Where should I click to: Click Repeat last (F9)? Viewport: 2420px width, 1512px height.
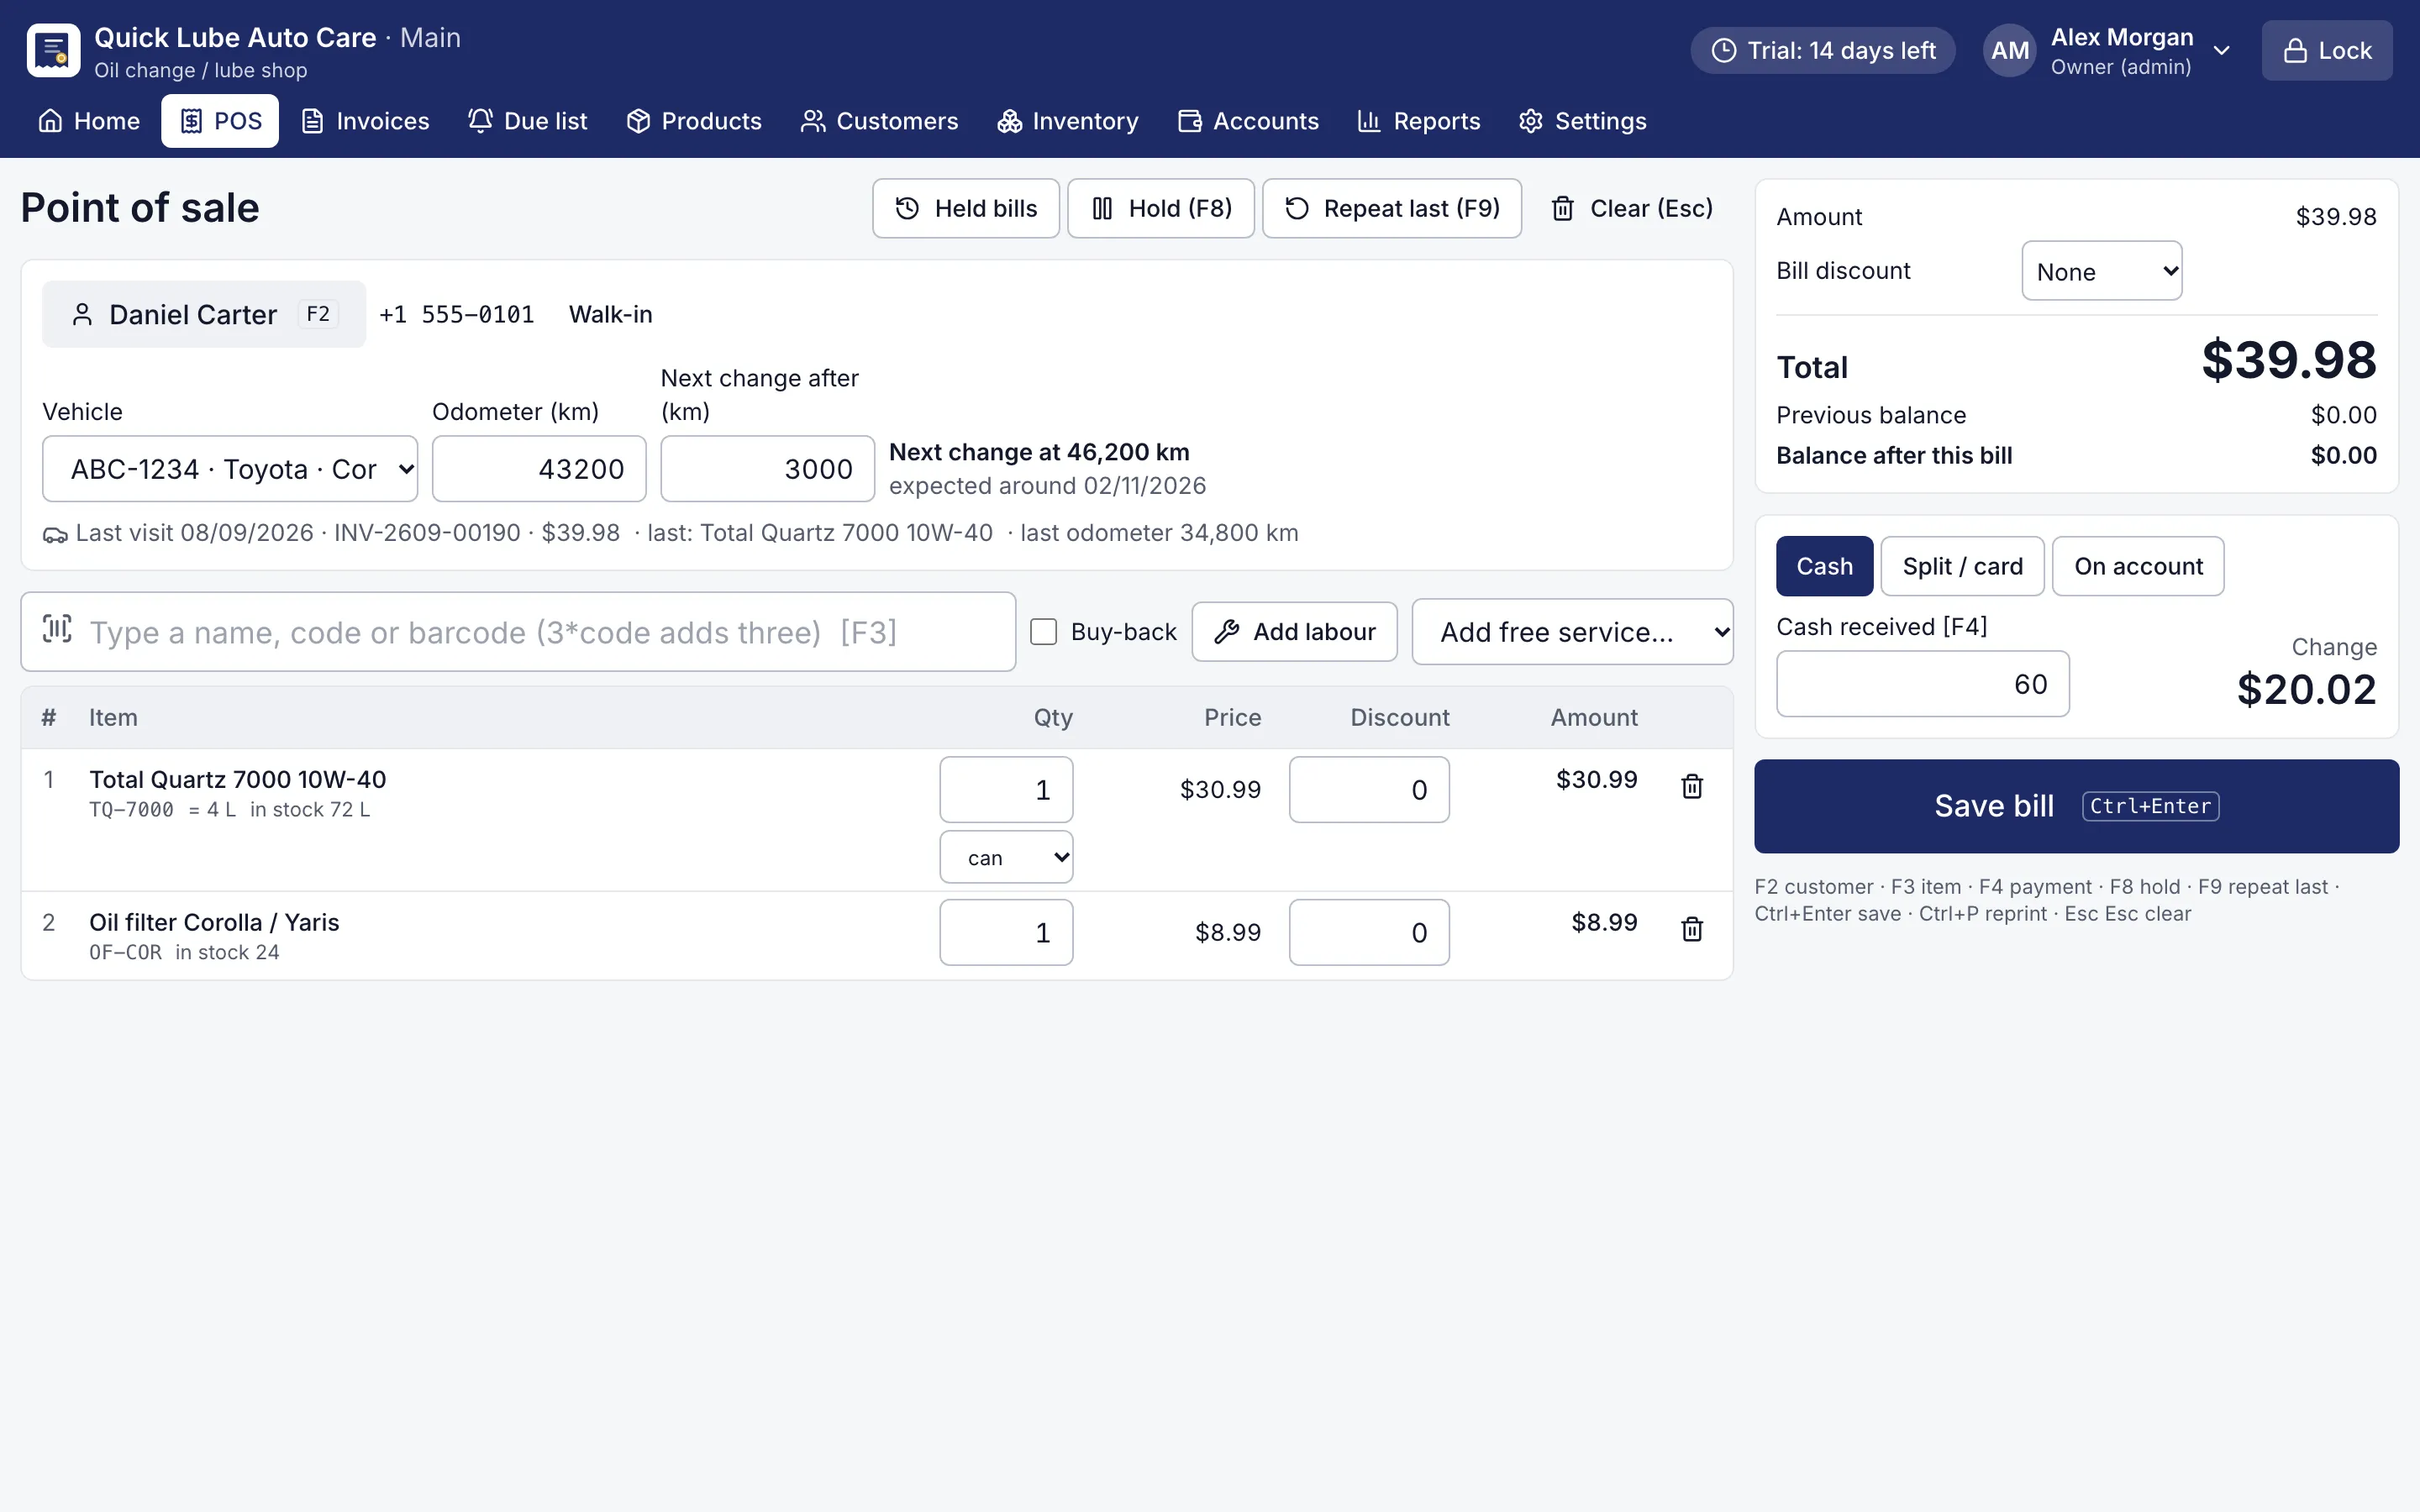[x=1392, y=208]
